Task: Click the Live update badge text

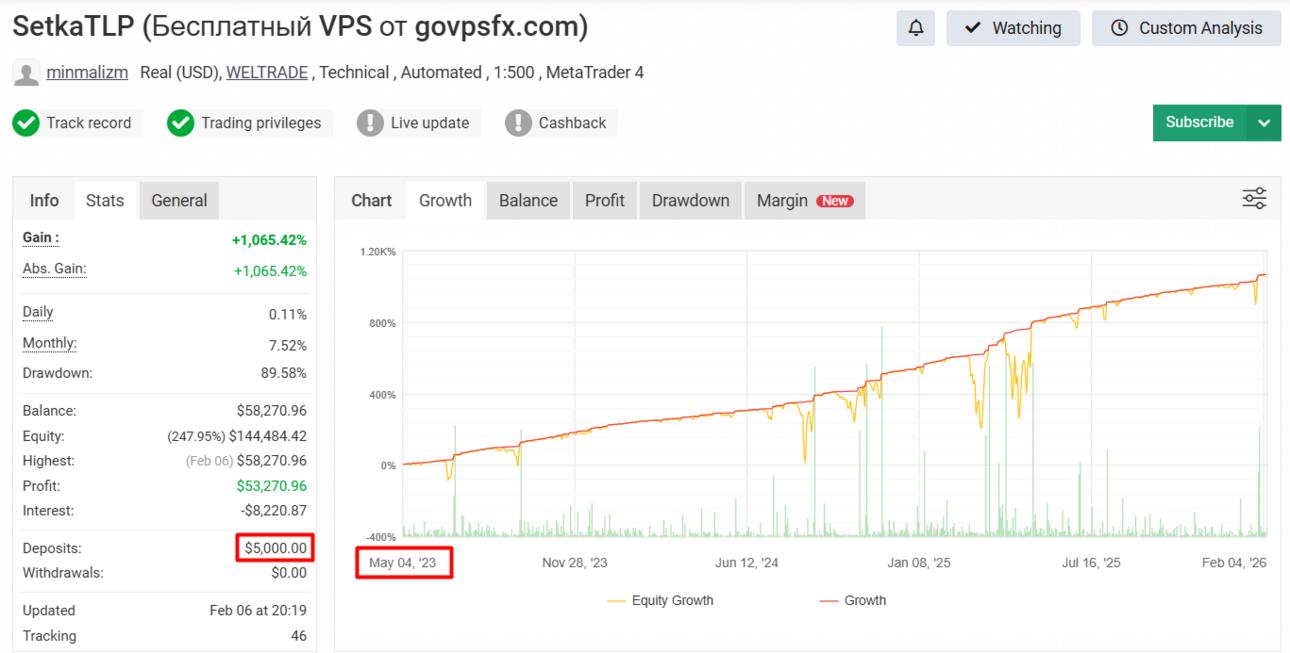Action: pos(430,123)
